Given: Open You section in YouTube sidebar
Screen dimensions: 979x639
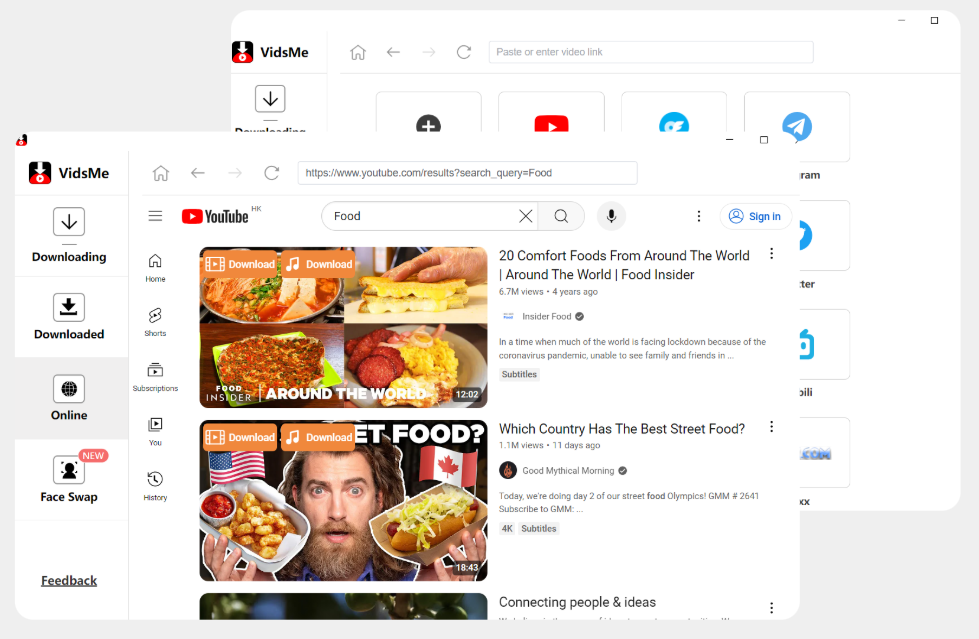Looking at the screenshot, I should tap(155, 432).
